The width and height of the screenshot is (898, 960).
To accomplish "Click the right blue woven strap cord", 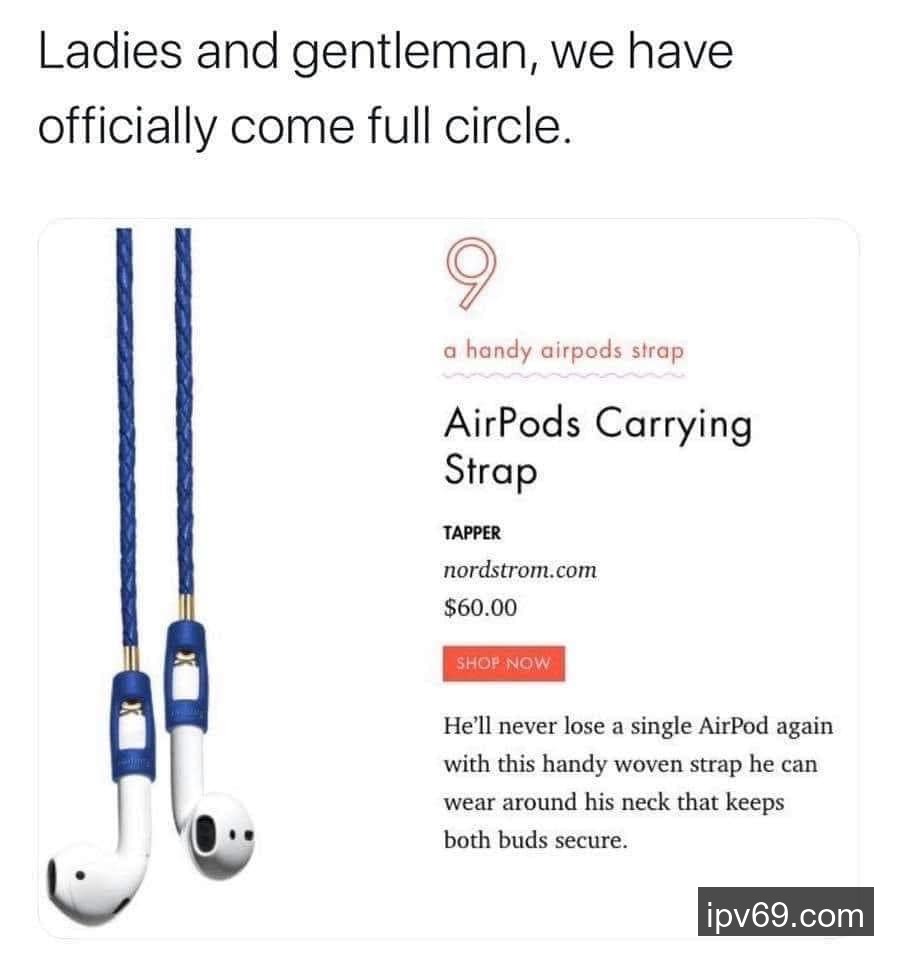I will pyautogui.click(x=184, y=410).
